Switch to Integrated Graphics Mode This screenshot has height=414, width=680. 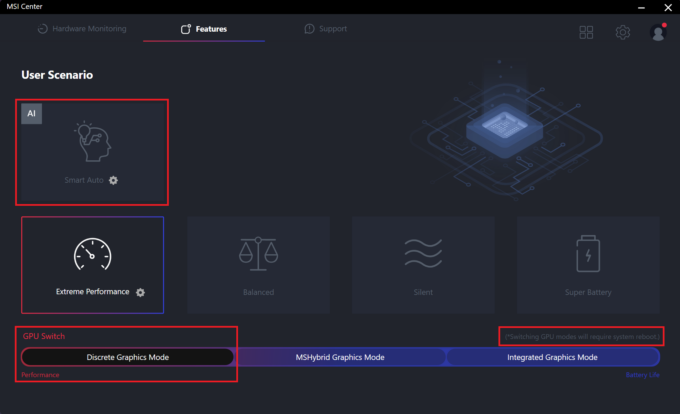552,357
